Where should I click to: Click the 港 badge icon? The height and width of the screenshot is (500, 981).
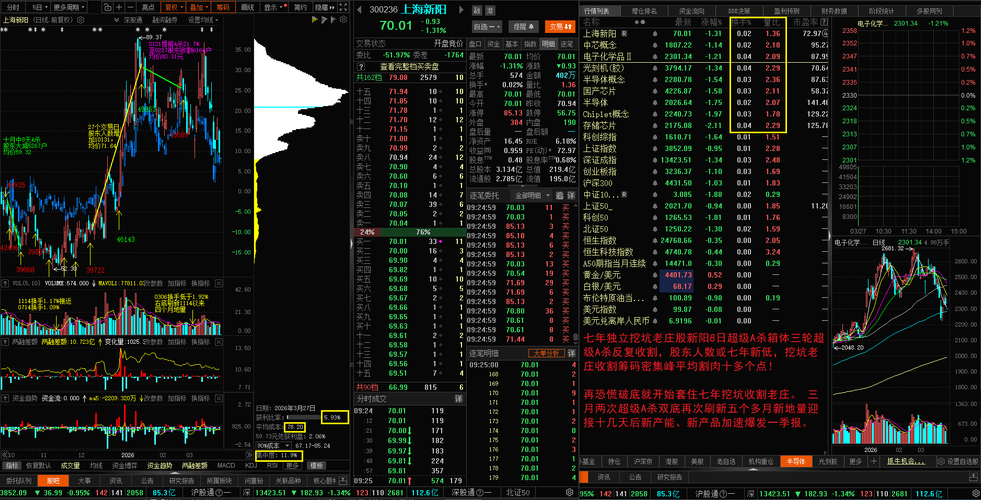[490, 10]
